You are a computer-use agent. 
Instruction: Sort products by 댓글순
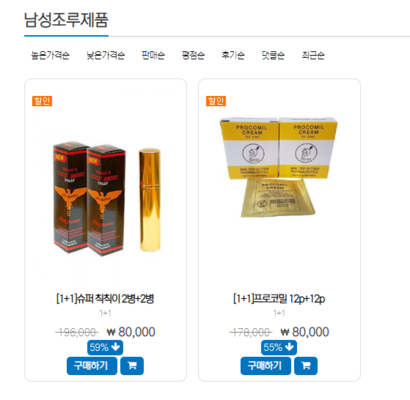[x=273, y=55]
